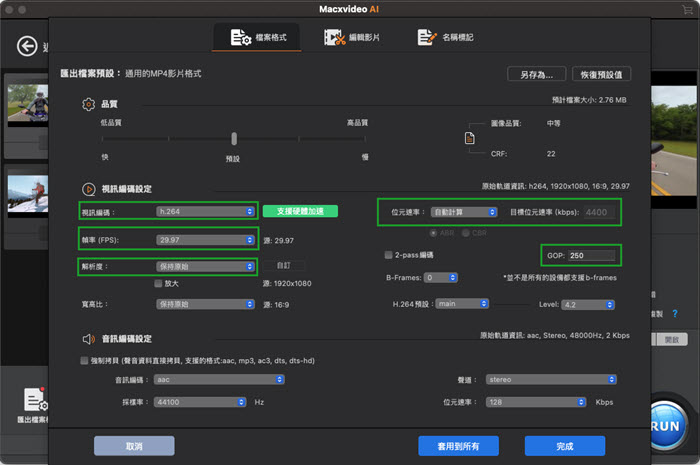This screenshot has width=700, height=465.
Task: Open the B-Frames dropdown
Action: (441, 278)
